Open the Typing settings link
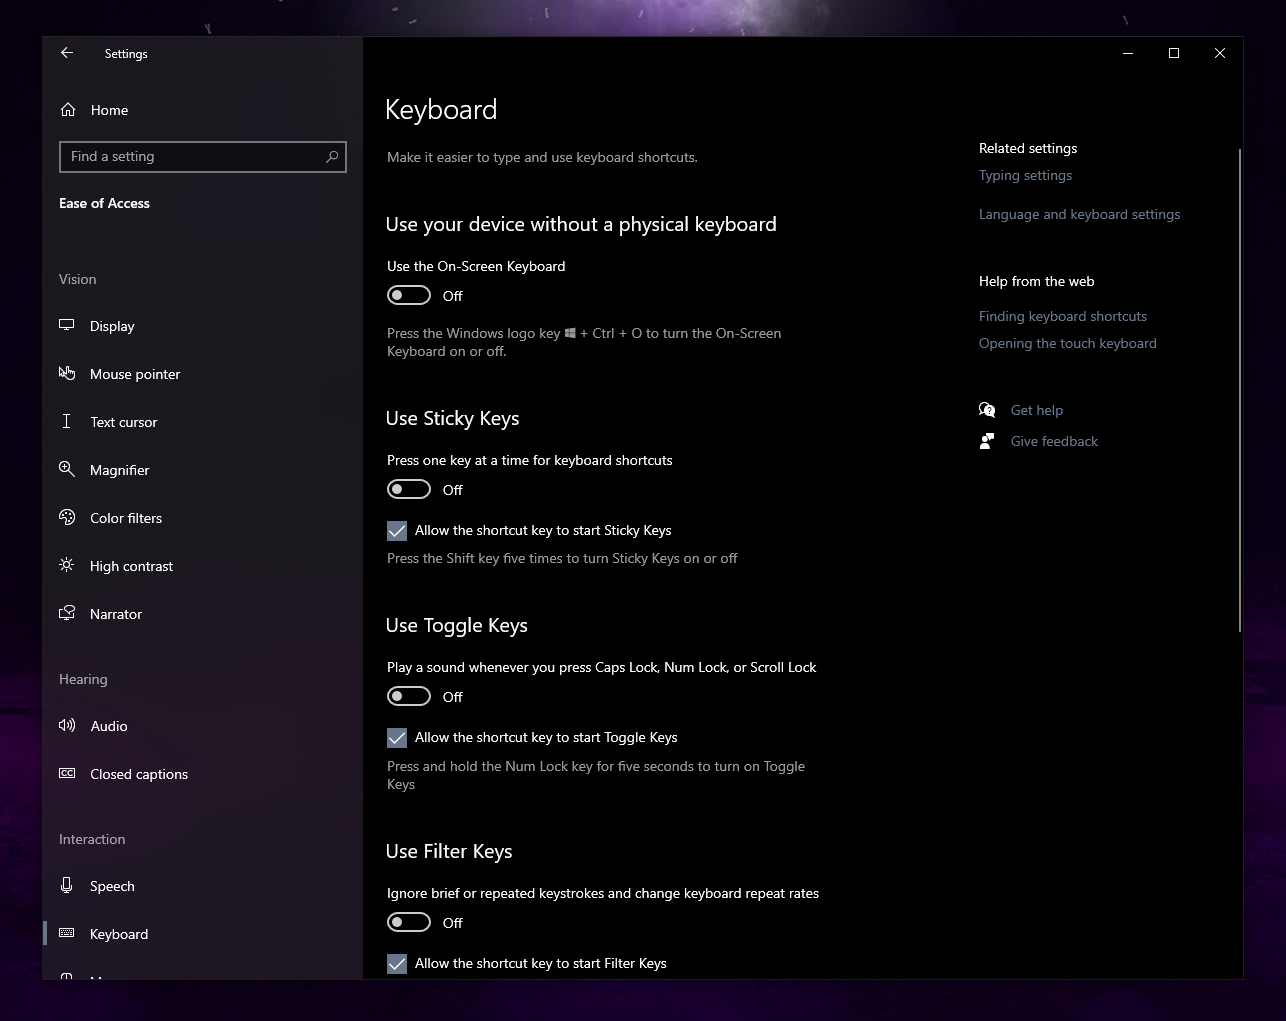 pos(1025,175)
